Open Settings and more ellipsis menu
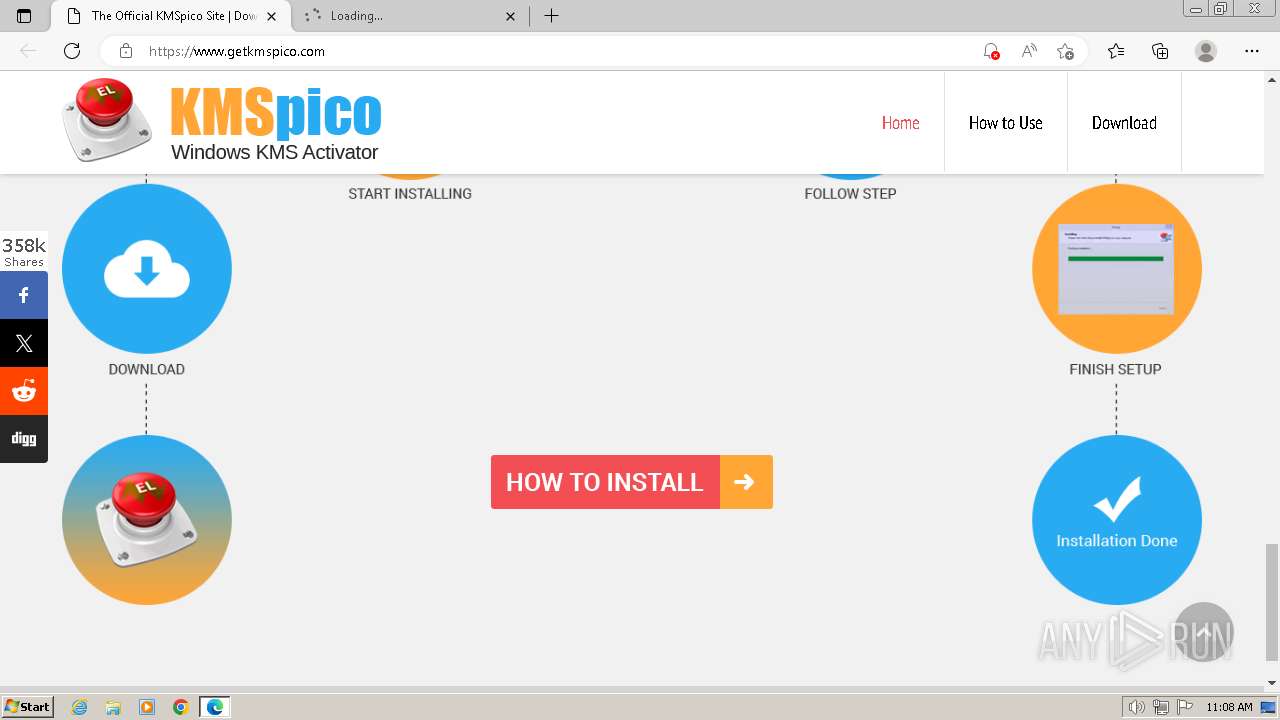Screen dimensions: 1280x720 1252,51
